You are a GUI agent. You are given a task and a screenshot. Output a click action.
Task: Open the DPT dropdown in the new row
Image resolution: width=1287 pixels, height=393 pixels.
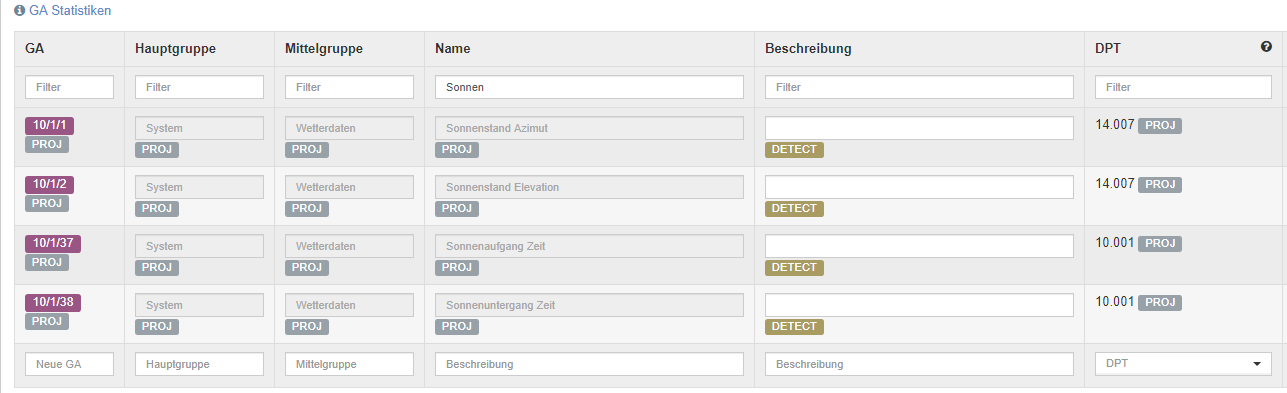1183,364
